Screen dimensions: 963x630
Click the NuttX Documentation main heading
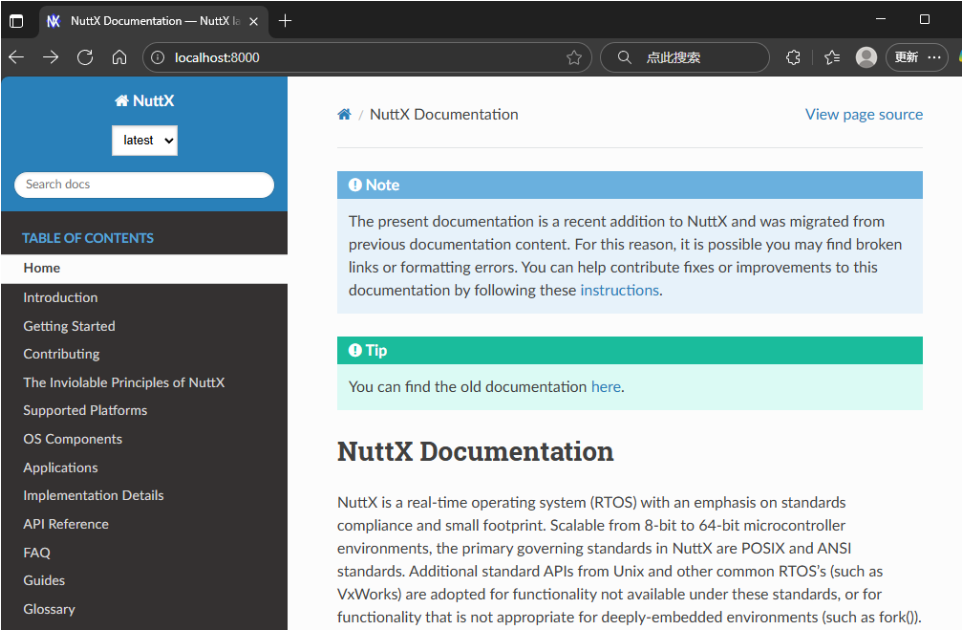pos(475,452)
